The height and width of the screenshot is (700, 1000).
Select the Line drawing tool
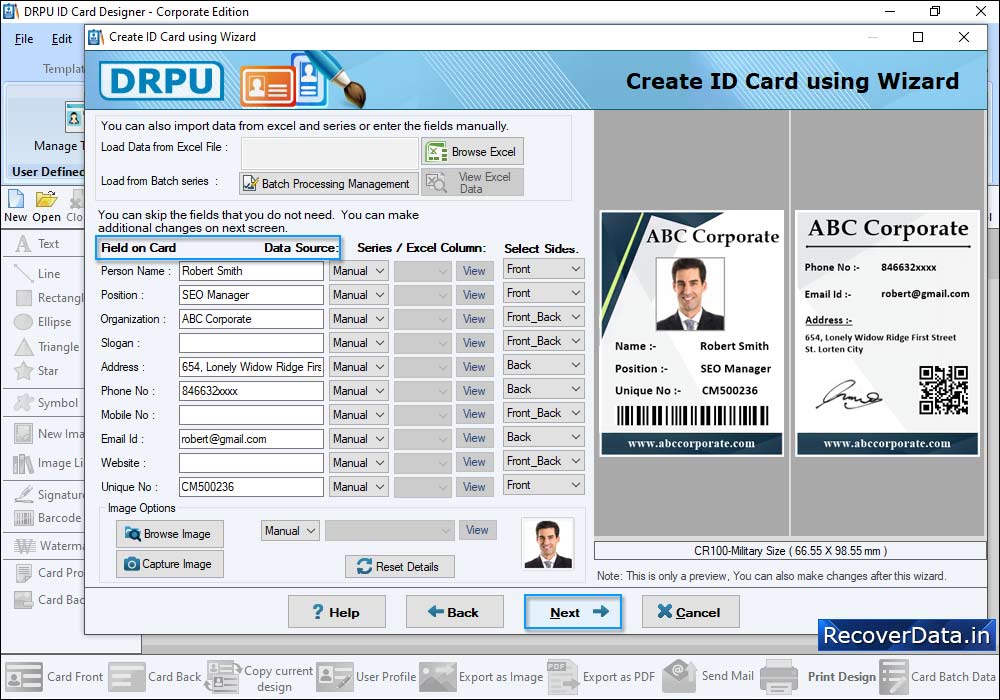(38, 273)
